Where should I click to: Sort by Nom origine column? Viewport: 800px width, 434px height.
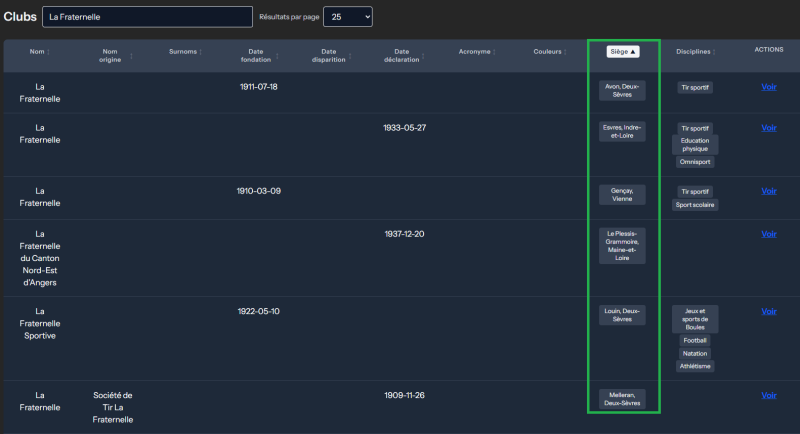113,56
